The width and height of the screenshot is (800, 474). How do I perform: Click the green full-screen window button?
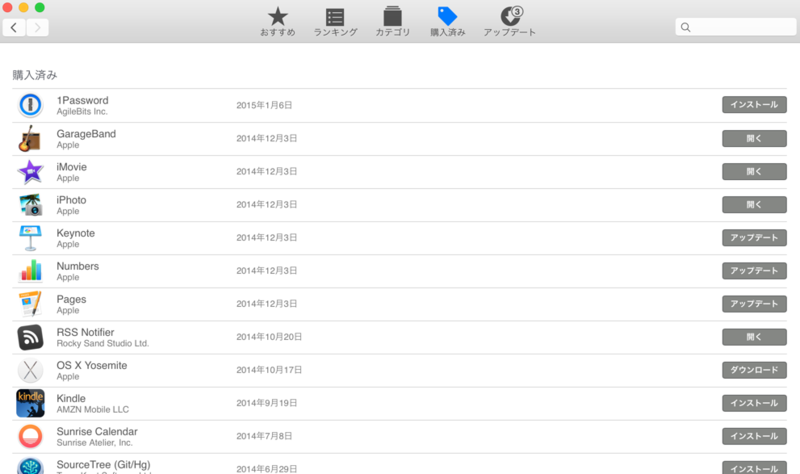tap(40, 8)
